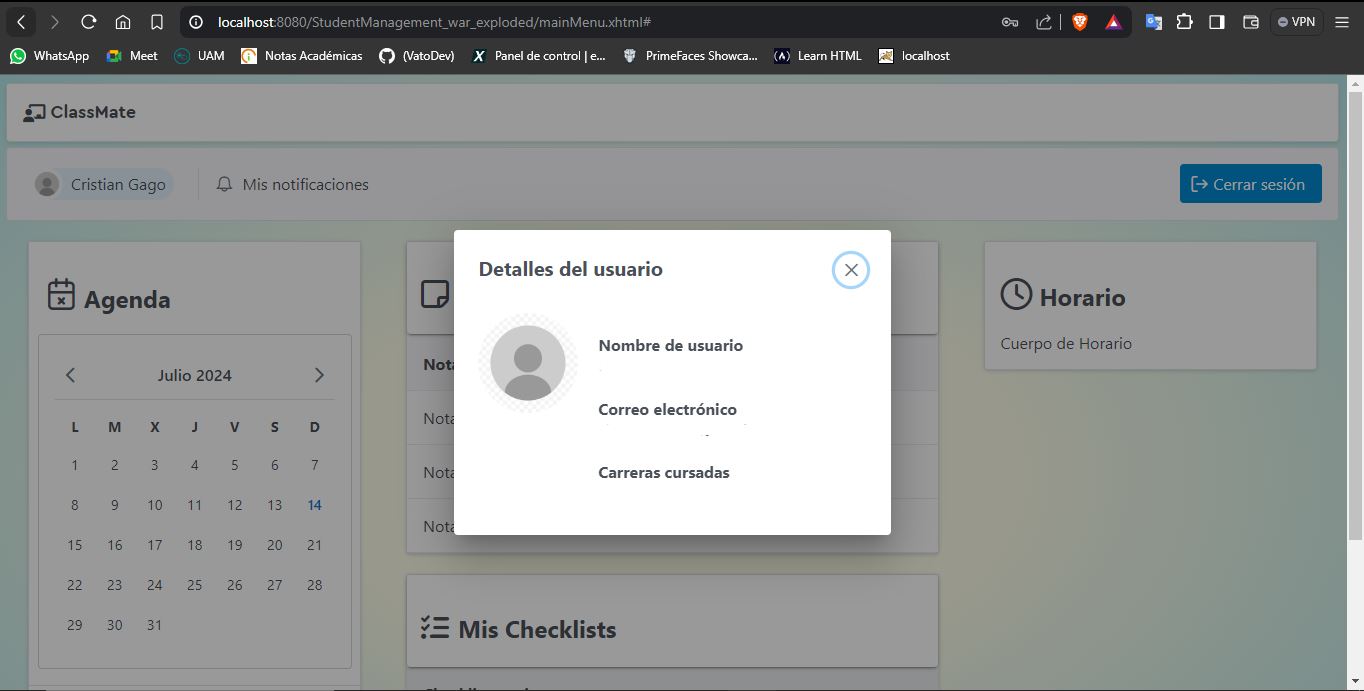1364x691 pixels.
Task: Click the browser extensions puzzle icon
Action: (x=1184, y=21)
